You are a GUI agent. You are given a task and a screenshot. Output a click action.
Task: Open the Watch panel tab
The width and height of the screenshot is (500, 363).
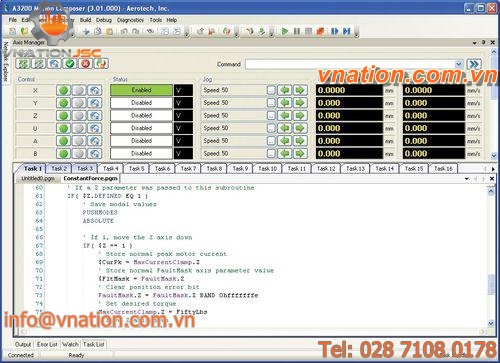[70, 344]
